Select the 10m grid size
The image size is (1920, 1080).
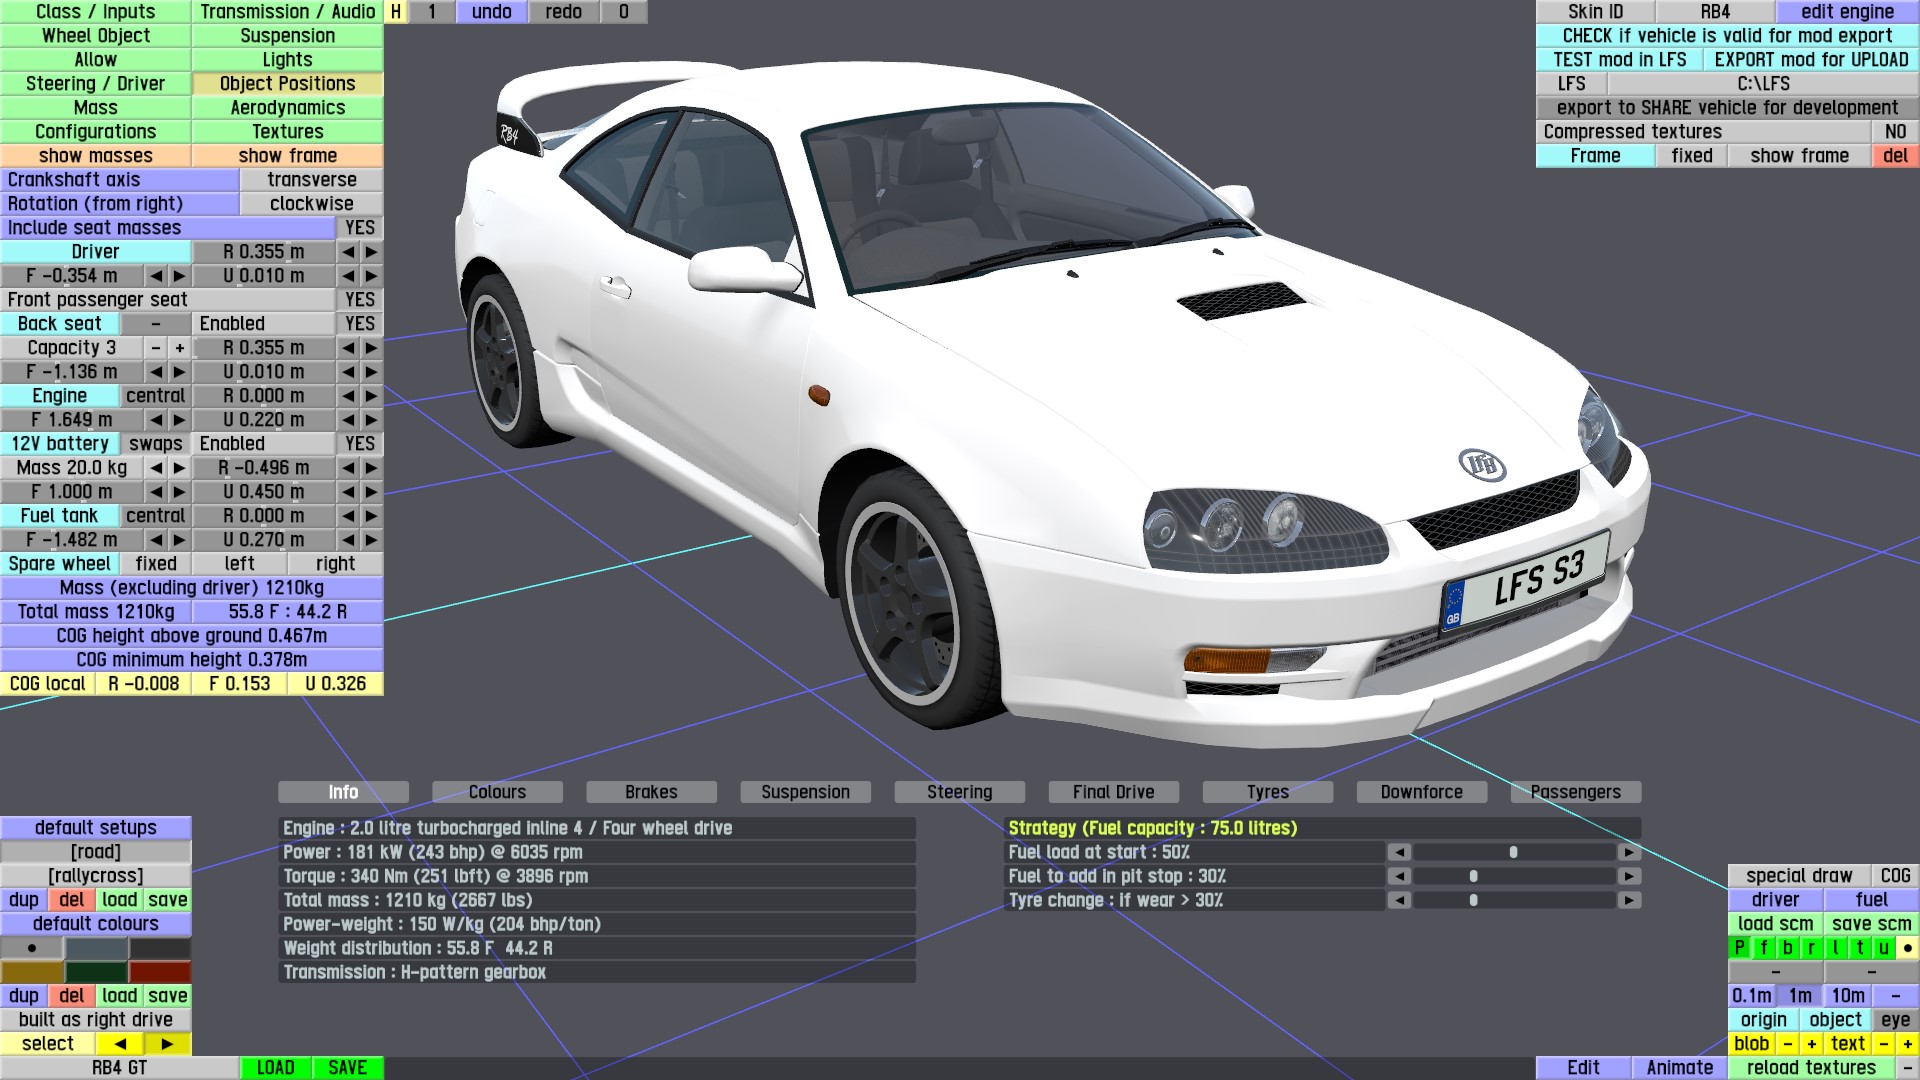pyautogui.click(x=1847, y=996)
